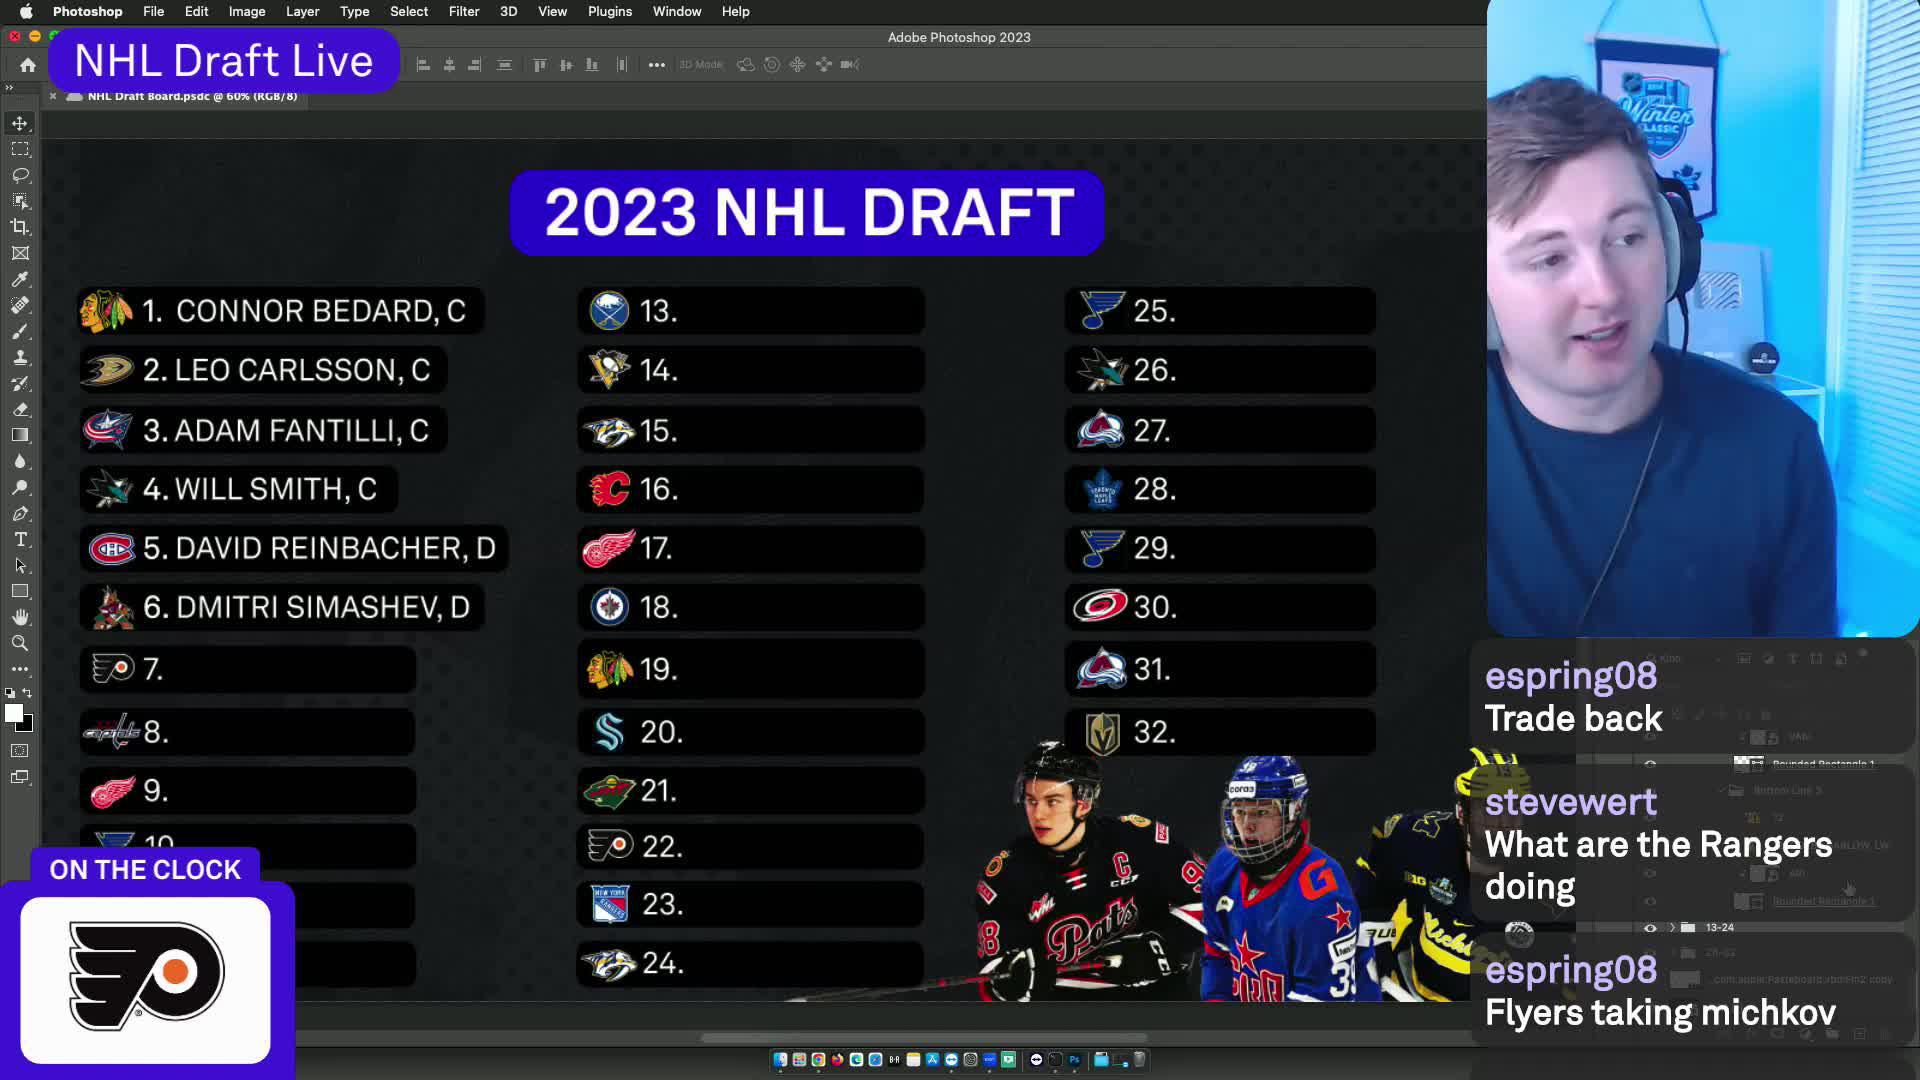Open the Edit Toolbar three-dots button

(x=20, y=669)
